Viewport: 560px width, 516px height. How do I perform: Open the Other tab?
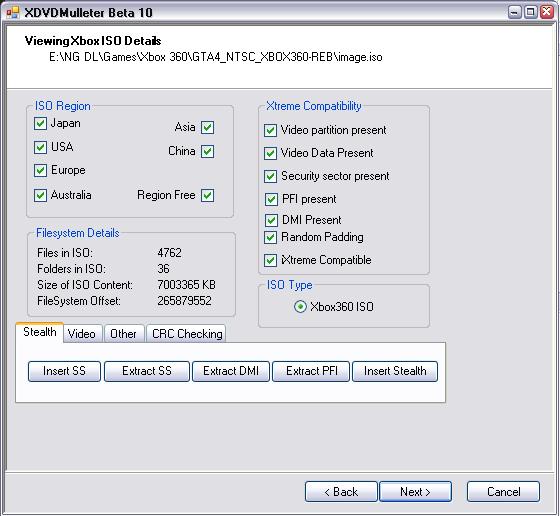[x=124, y=334]
